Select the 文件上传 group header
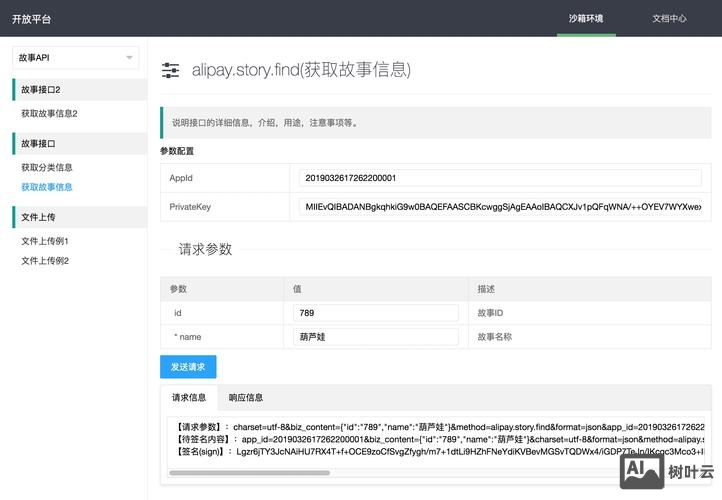This screenshot has height=500, width=722. 79,217
